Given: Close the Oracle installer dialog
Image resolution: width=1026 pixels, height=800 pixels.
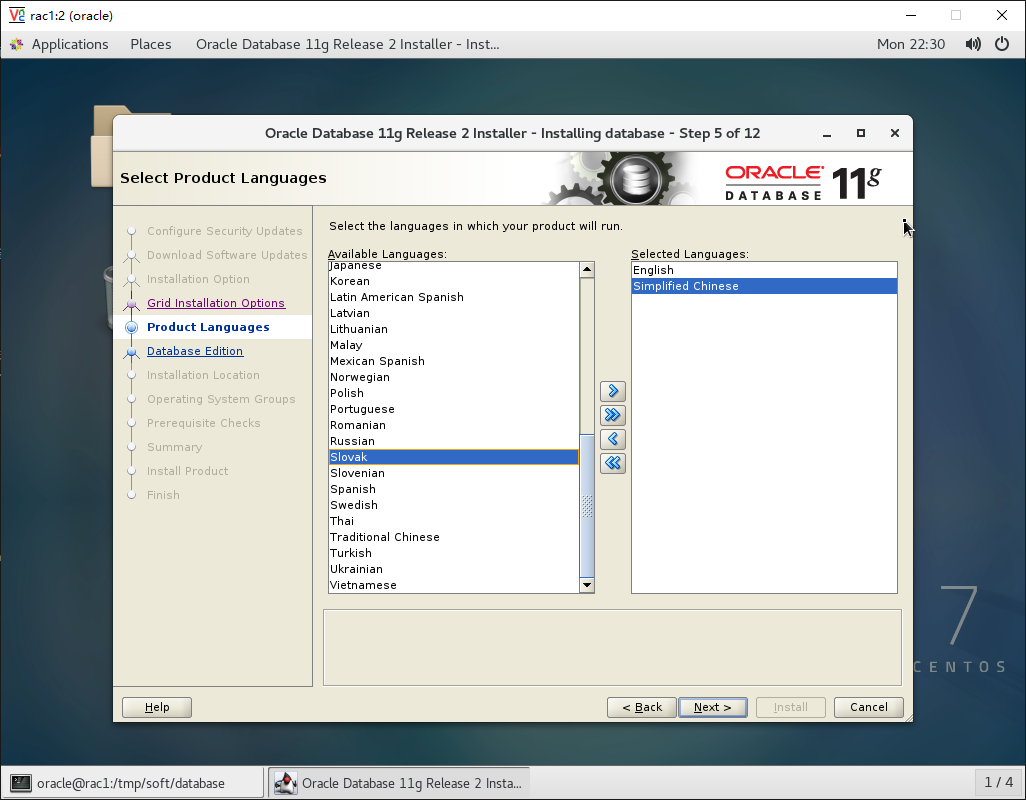Looking at the screenshot, I should (895, 133).
